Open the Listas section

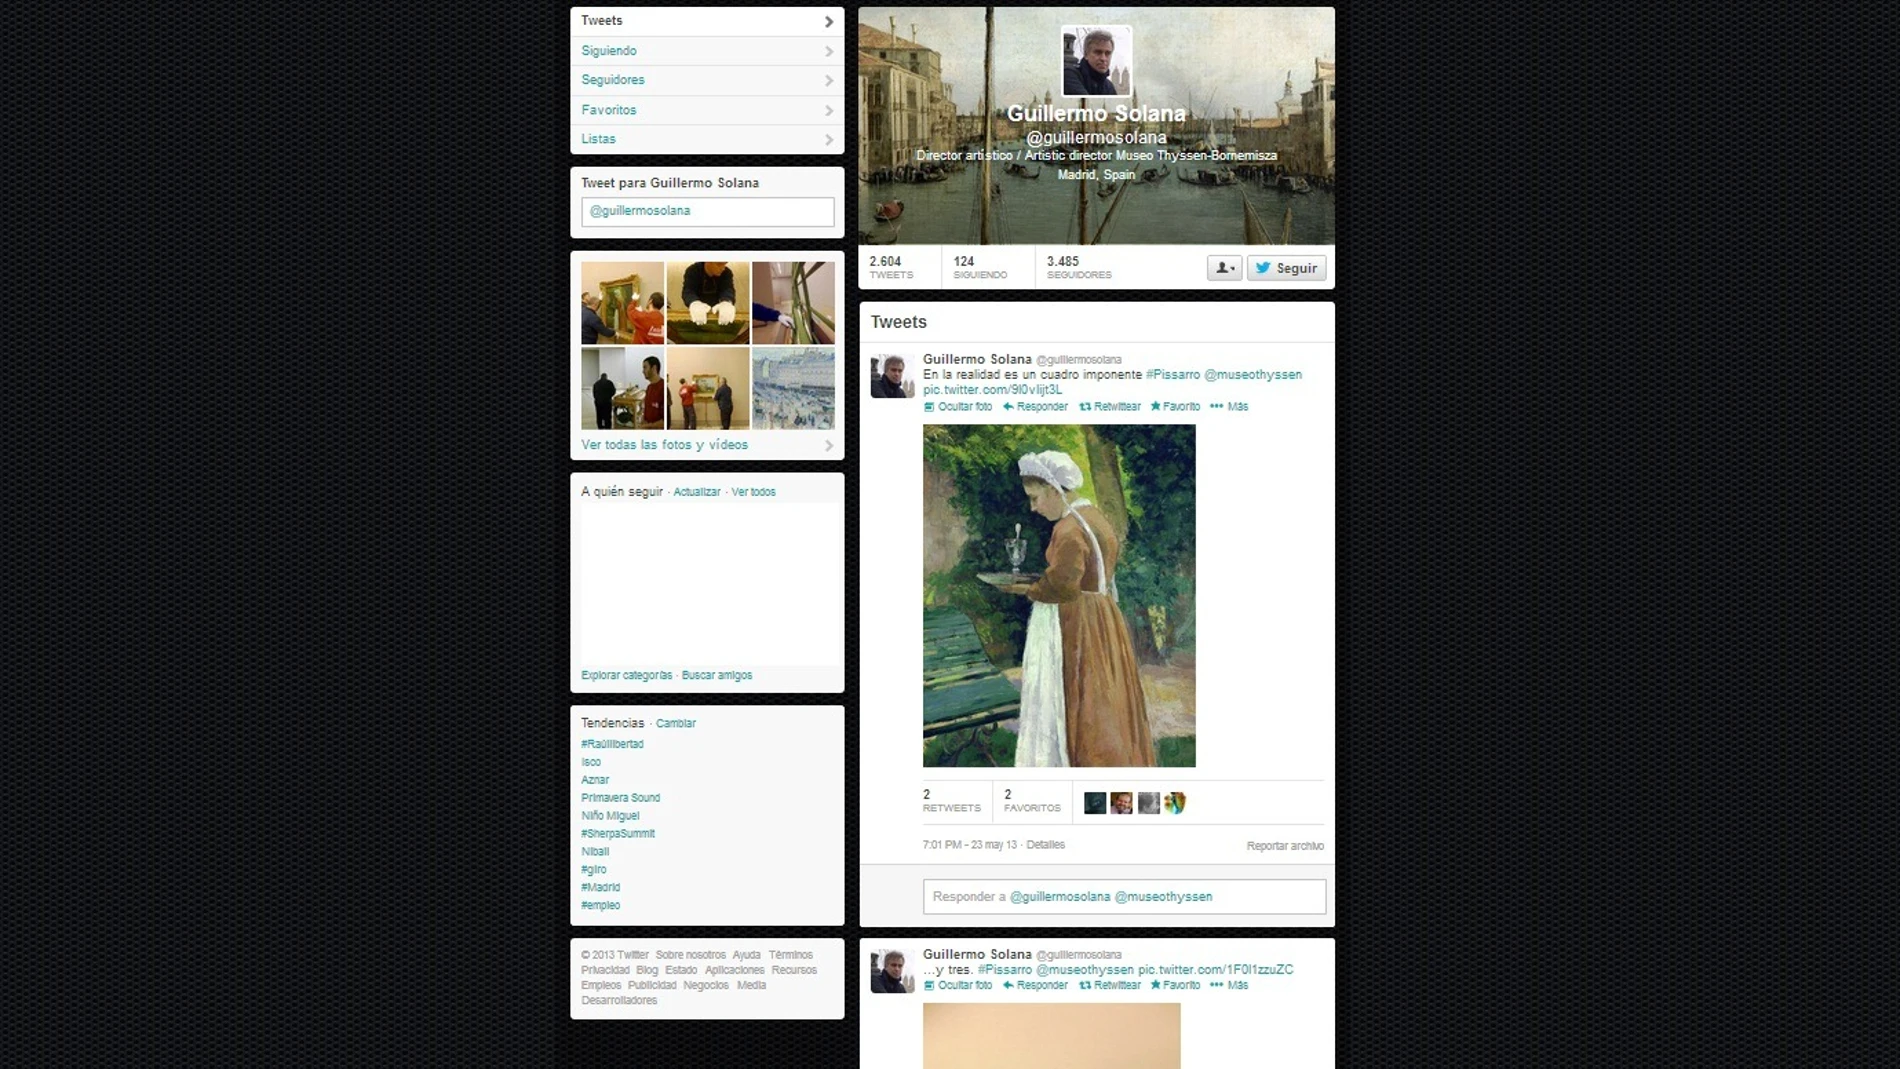click(x=707, y=139)
